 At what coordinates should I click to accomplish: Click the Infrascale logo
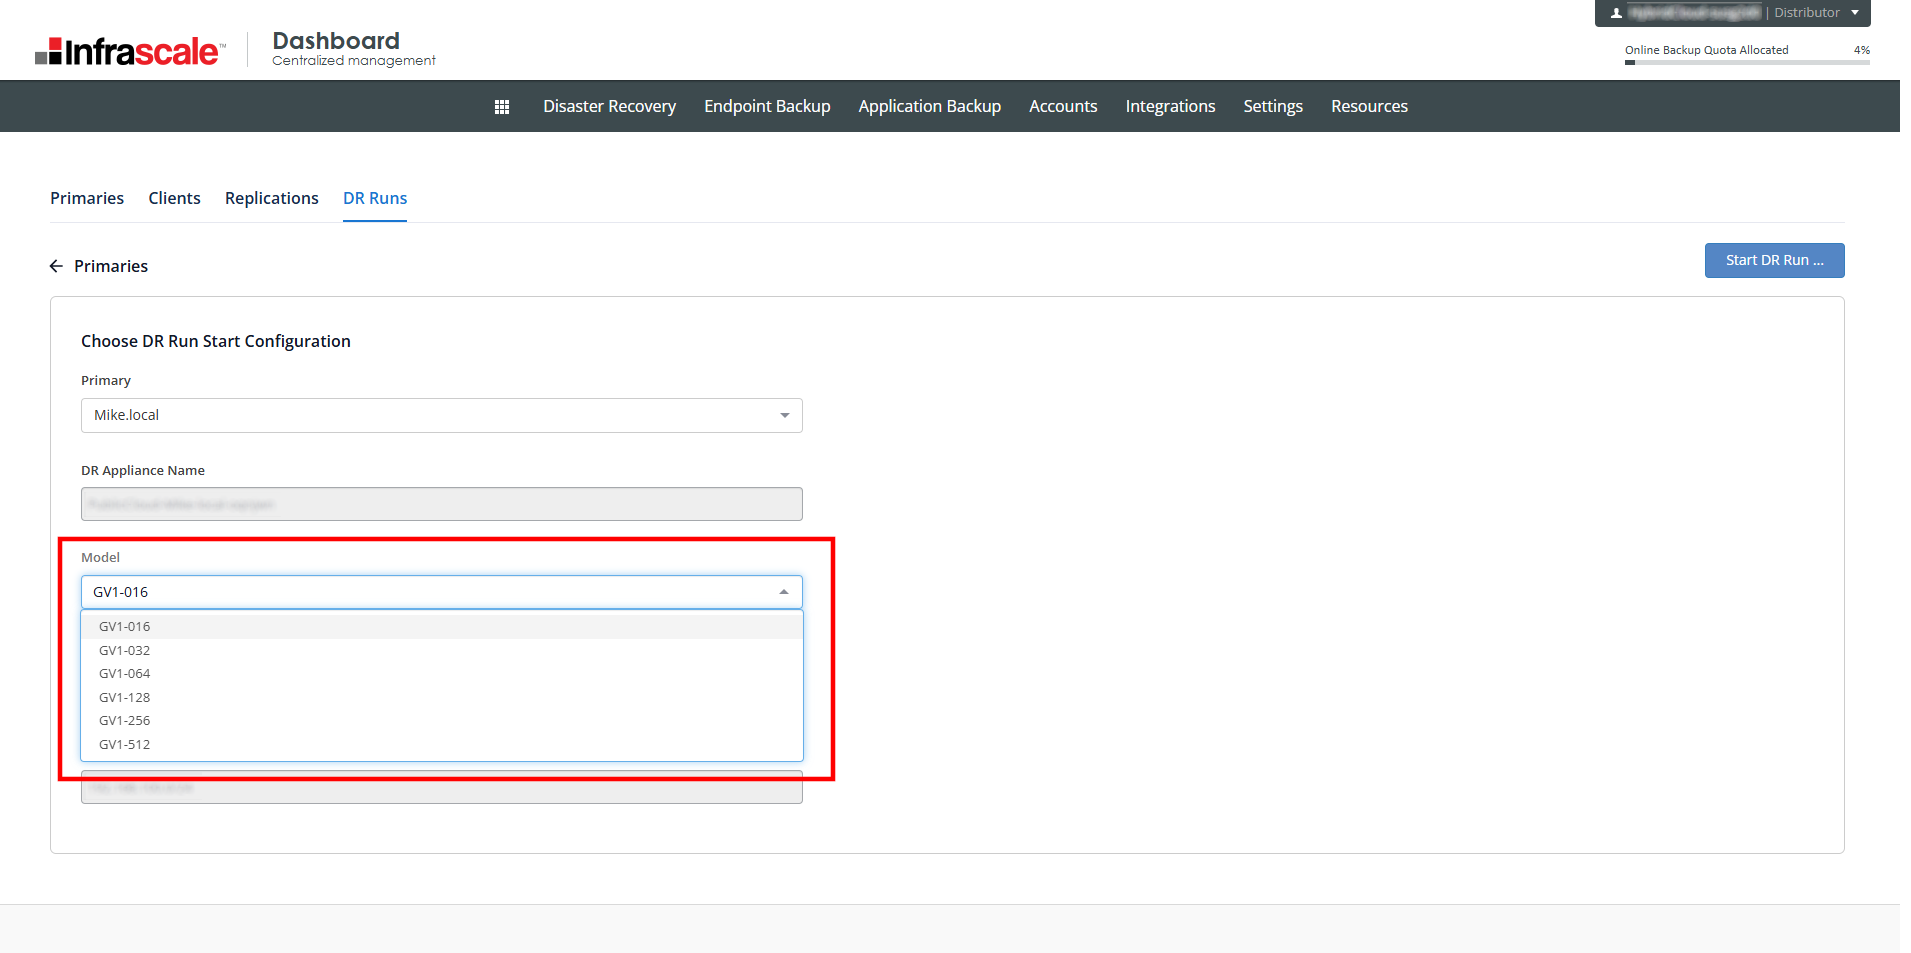[130, 51]
